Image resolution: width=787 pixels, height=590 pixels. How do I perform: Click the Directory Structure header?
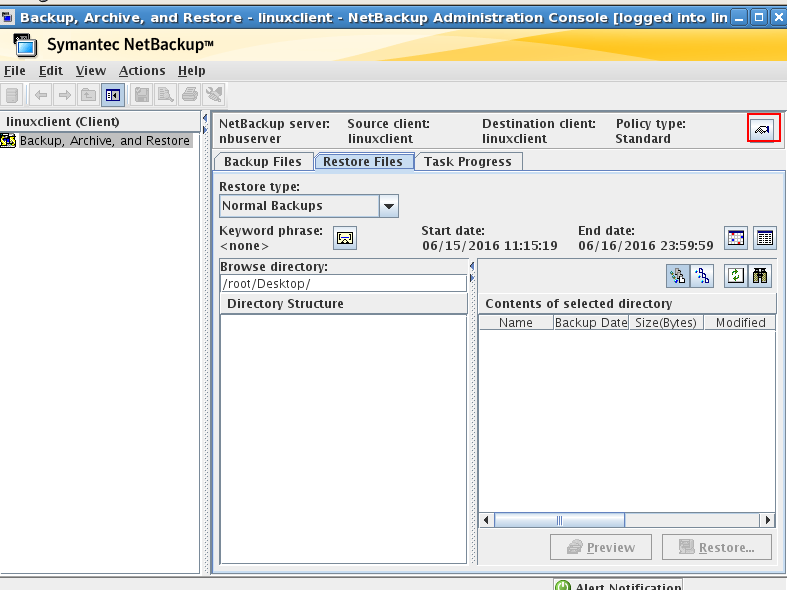[344, 304]
